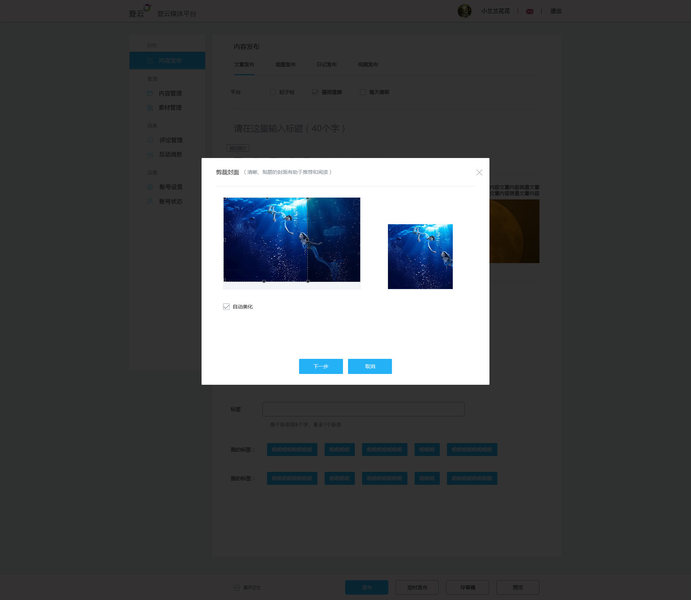Switch to the 视频发布 tab
The height and width of the screenshot is (600, 691).
tap(368, 65)
